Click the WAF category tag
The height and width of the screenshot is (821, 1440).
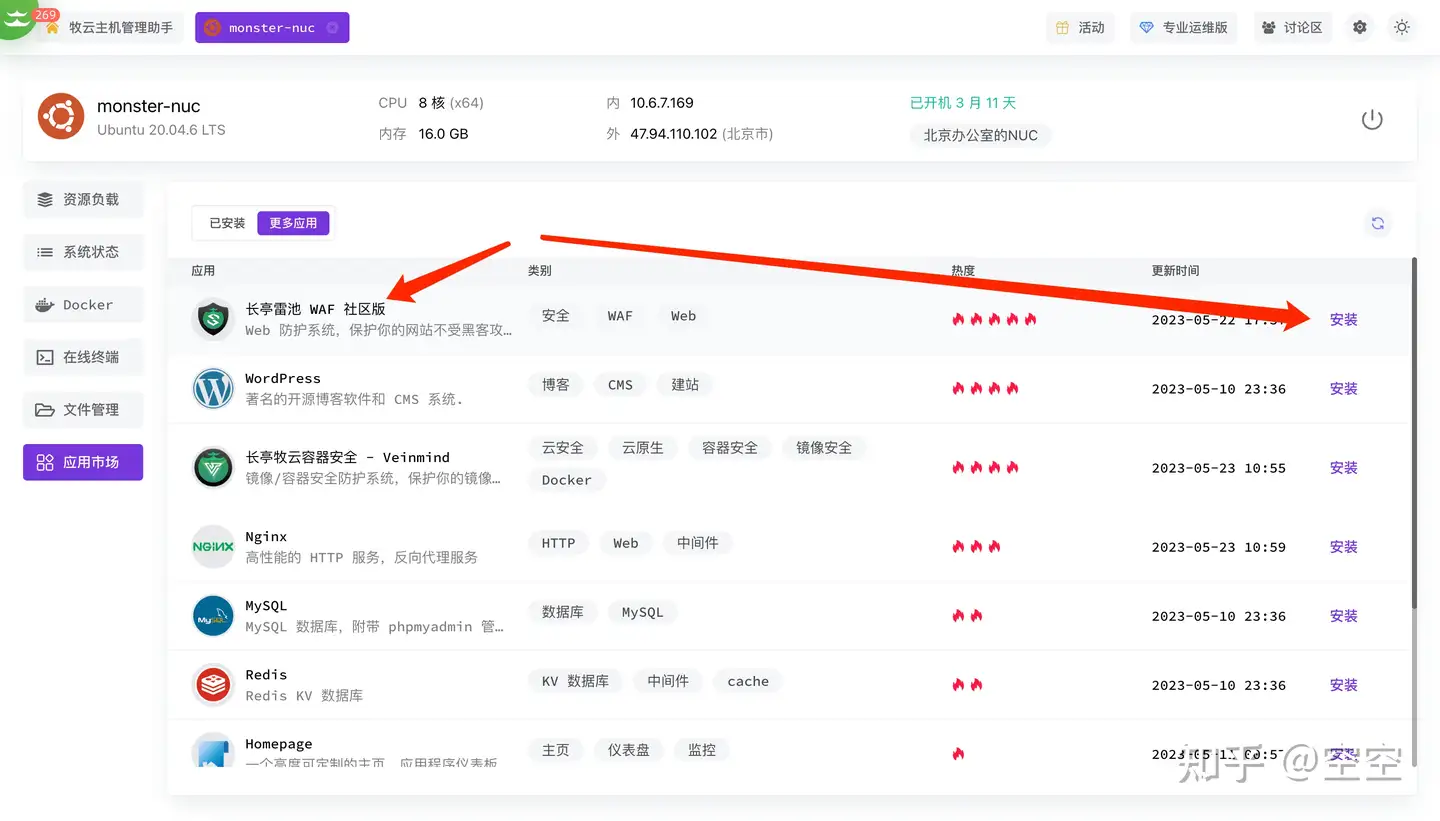(x=620, y=316)
